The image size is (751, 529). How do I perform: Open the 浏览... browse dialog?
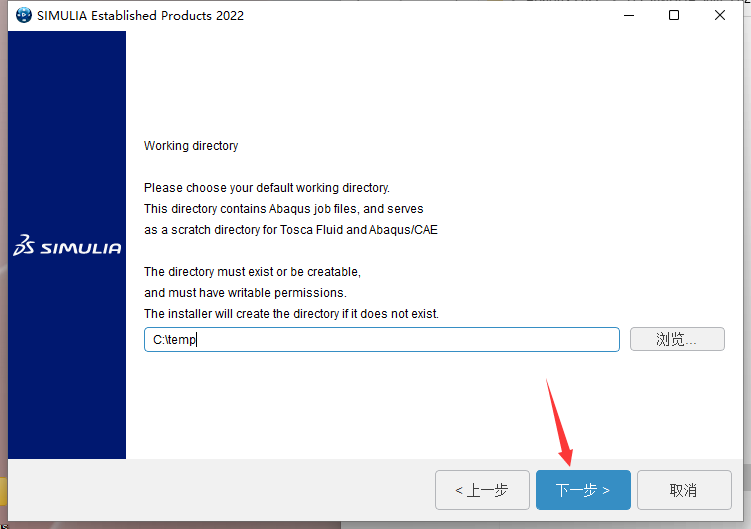[x=677, y=339]
